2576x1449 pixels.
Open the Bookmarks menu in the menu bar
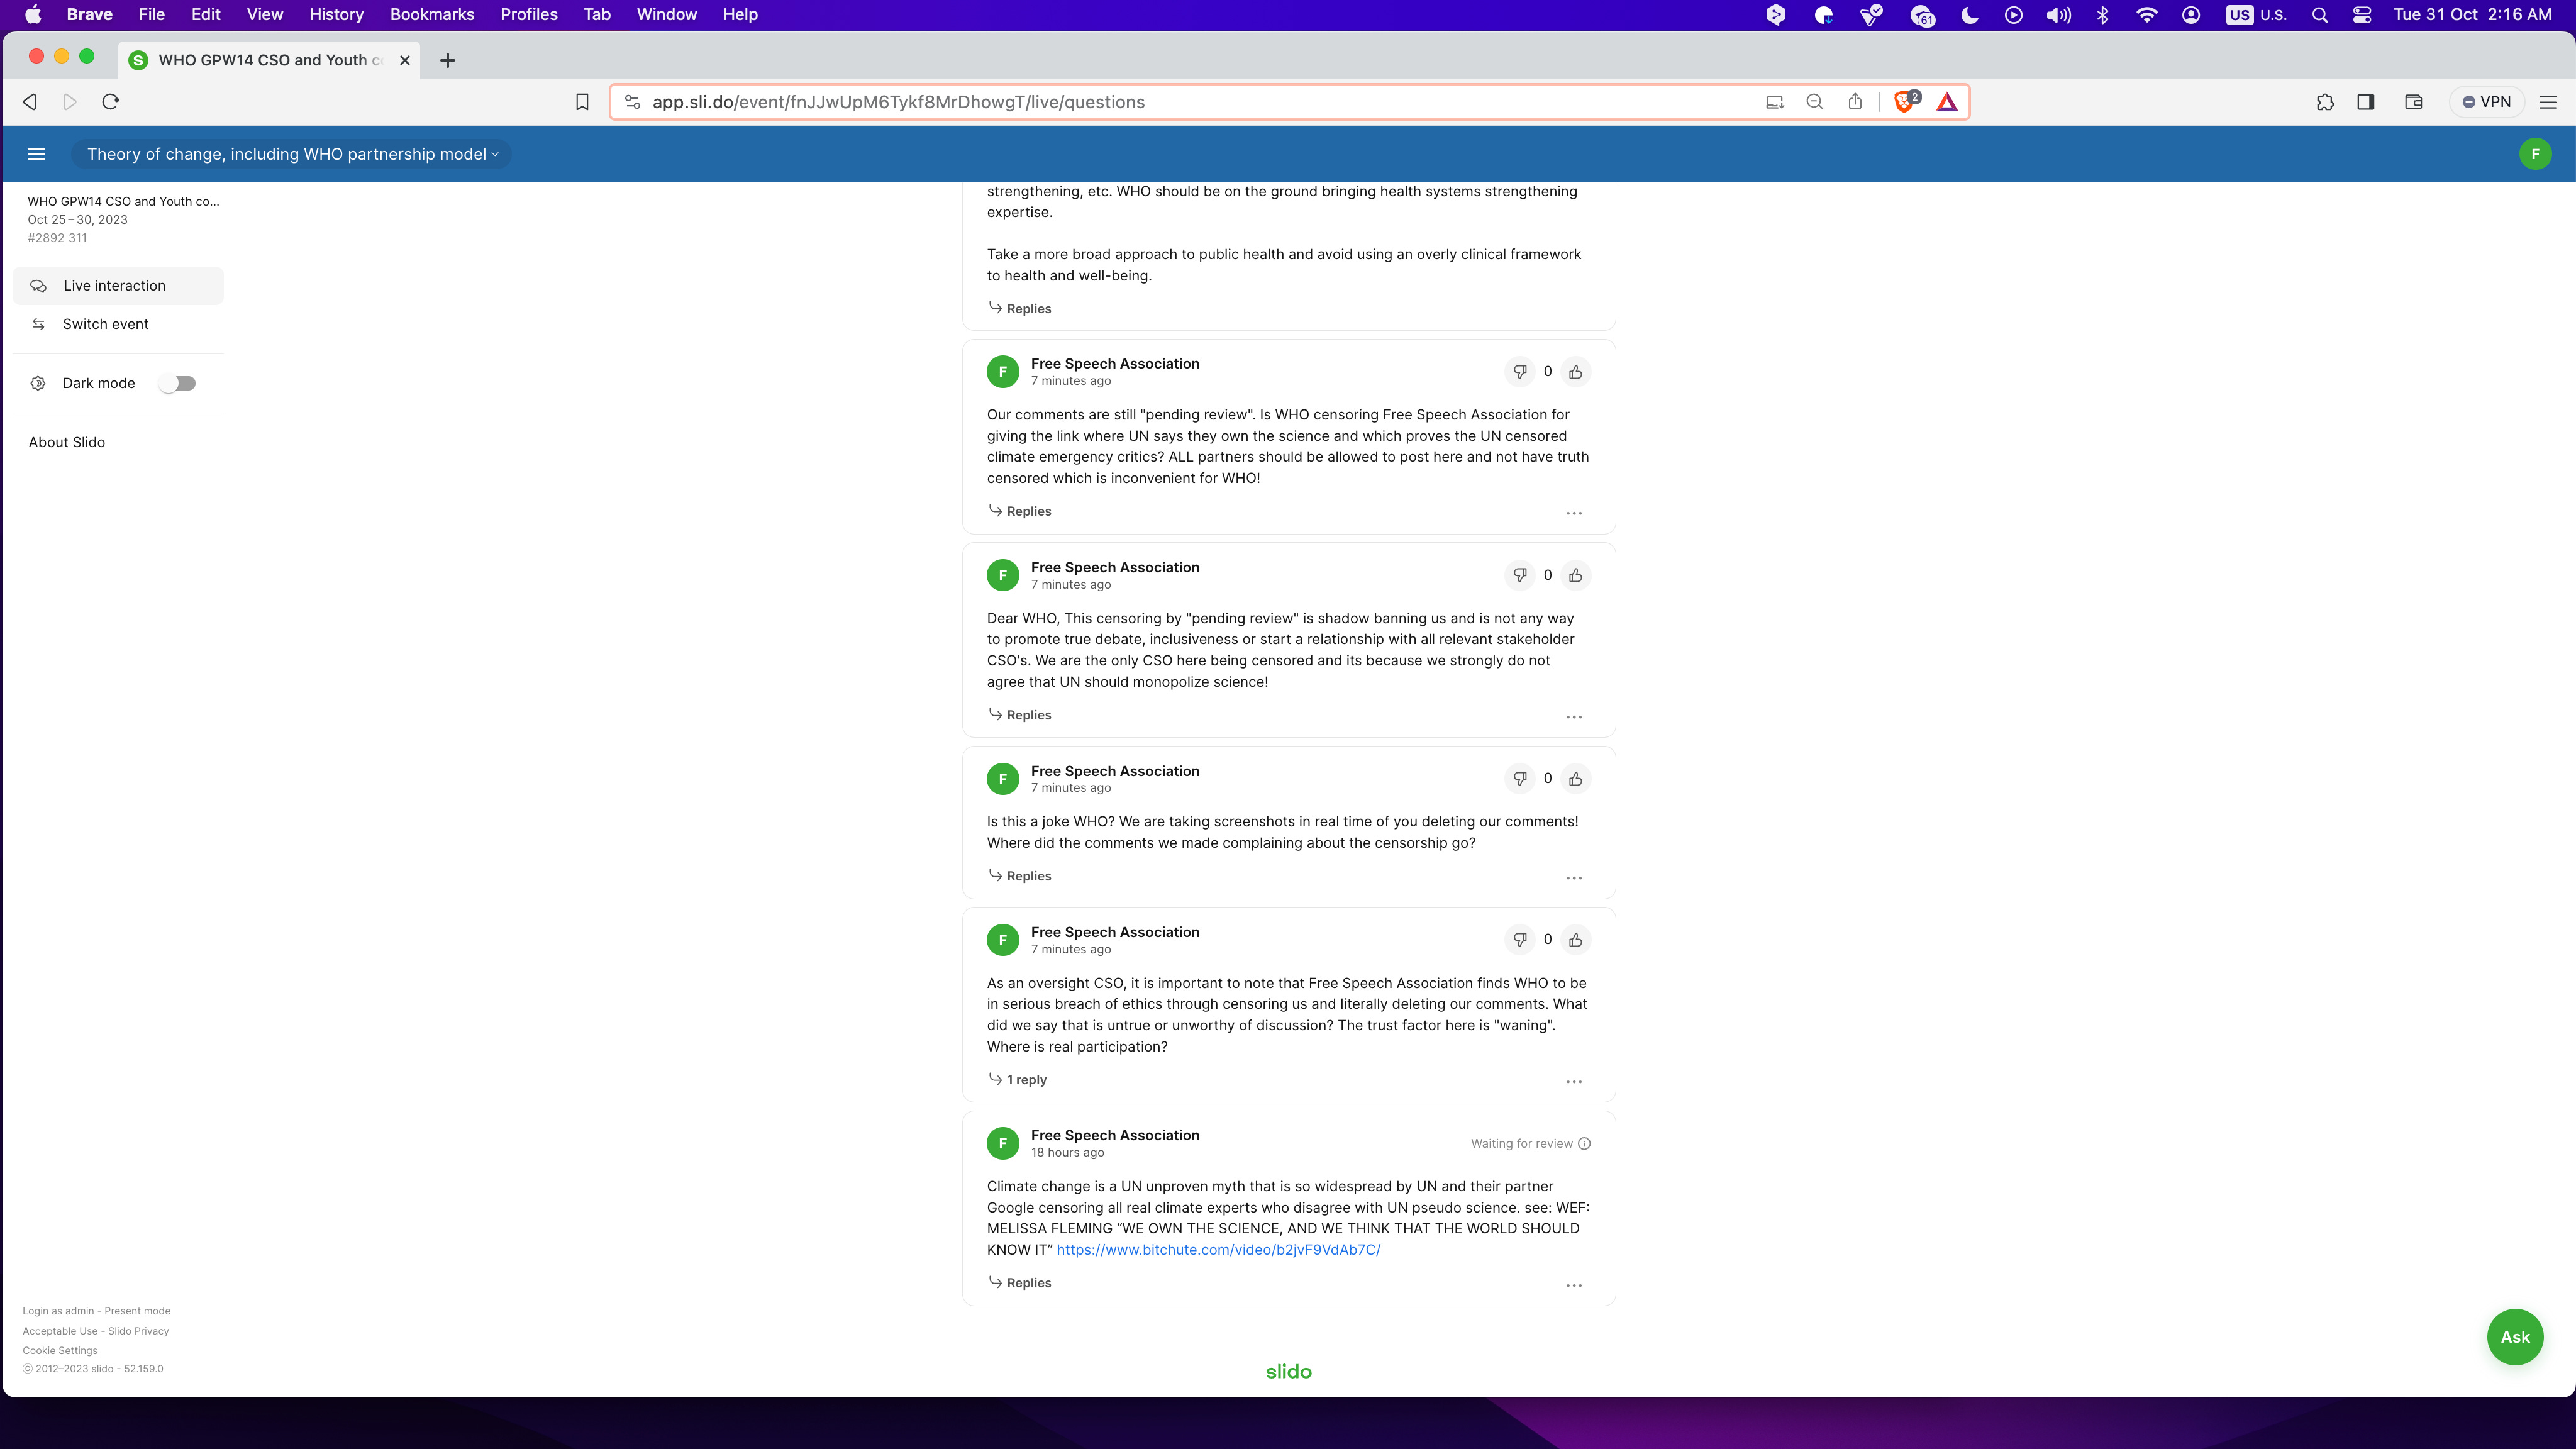pyautogui.click(x=431, y=15)
